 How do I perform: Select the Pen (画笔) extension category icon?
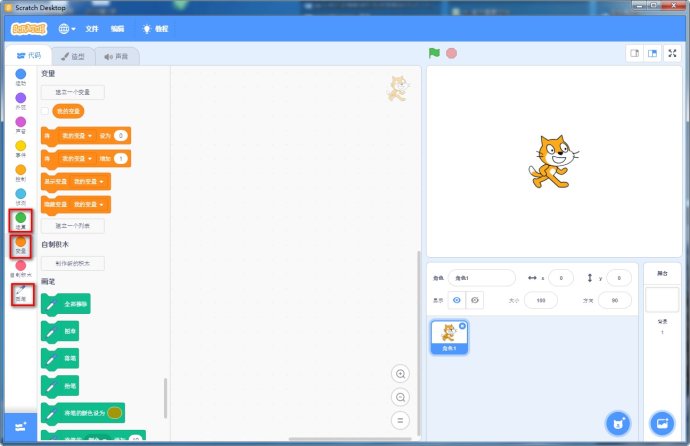point(21,290)
